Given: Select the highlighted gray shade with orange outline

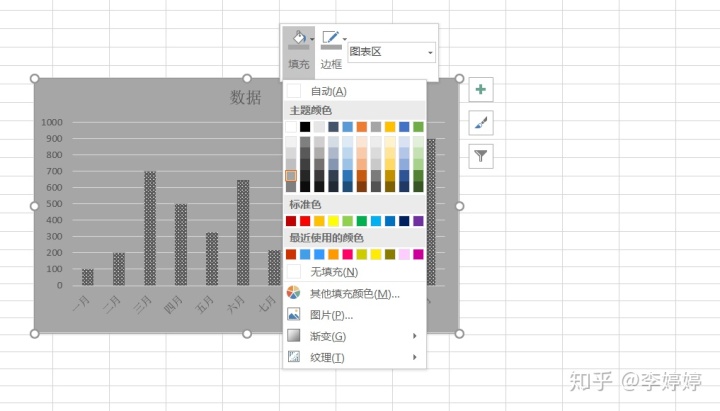Looking at the screenshot, I should (x=291, y=175).
